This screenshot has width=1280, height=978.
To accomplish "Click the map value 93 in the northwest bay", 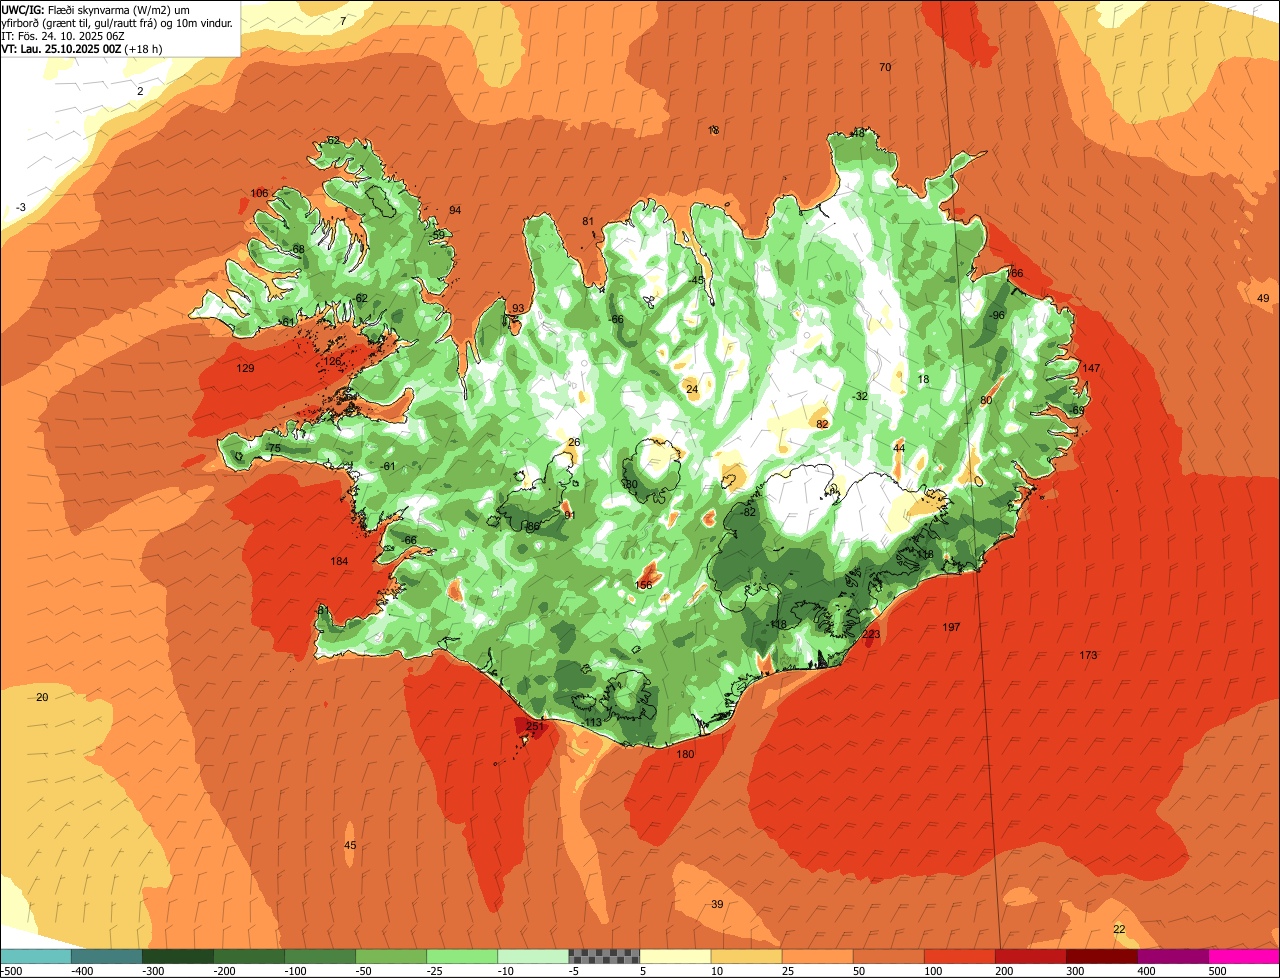I will click(x=518, y=308).
